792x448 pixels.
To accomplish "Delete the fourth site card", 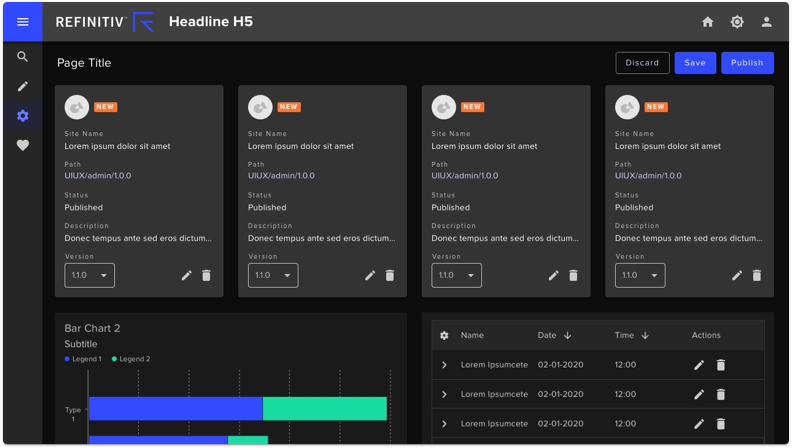I will tap(757, 275).
